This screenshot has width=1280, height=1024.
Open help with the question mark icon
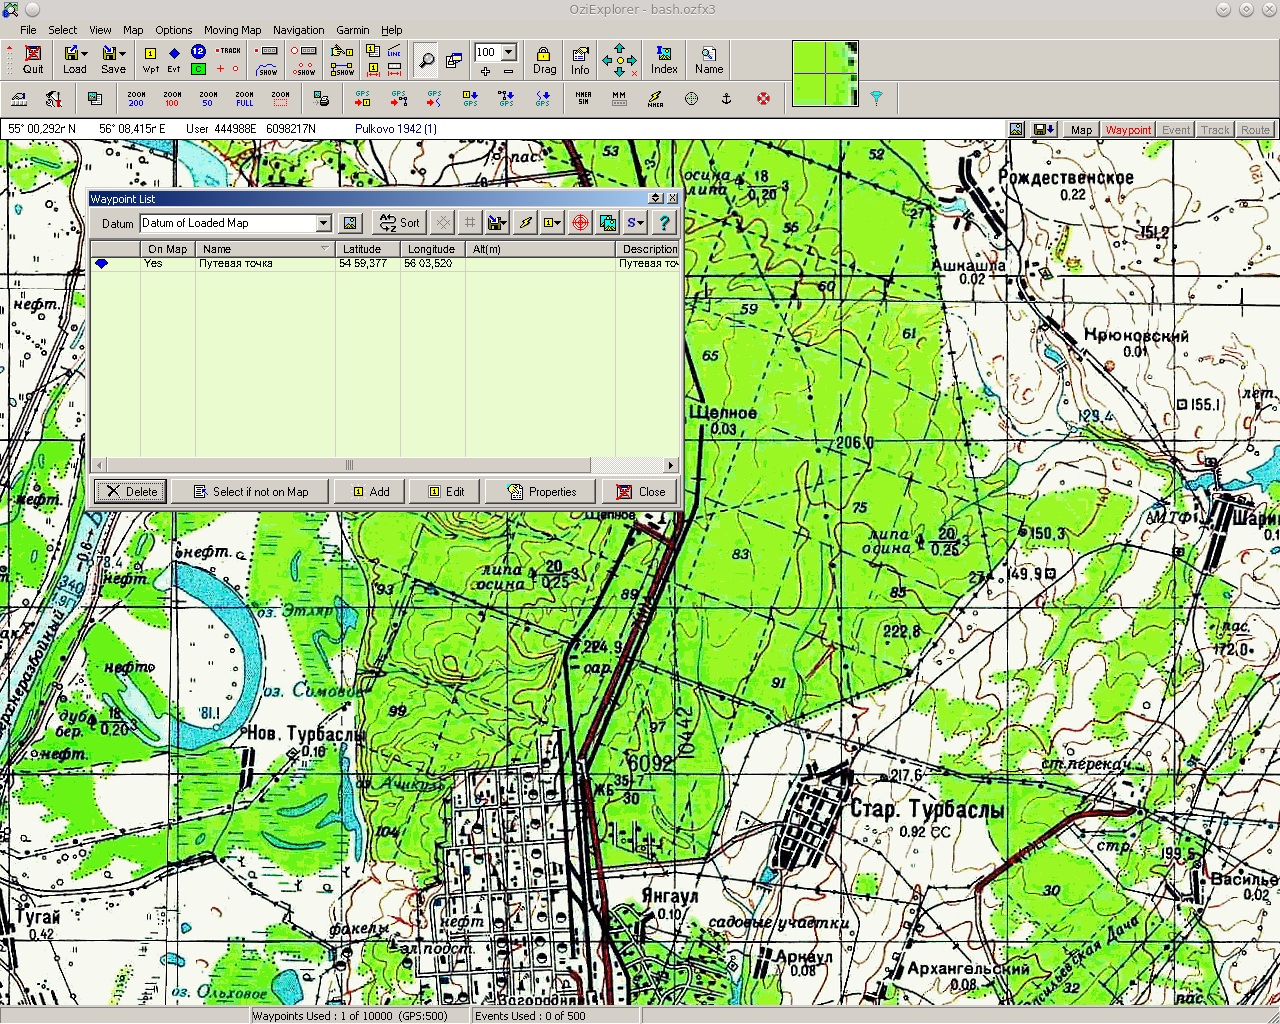663,223
